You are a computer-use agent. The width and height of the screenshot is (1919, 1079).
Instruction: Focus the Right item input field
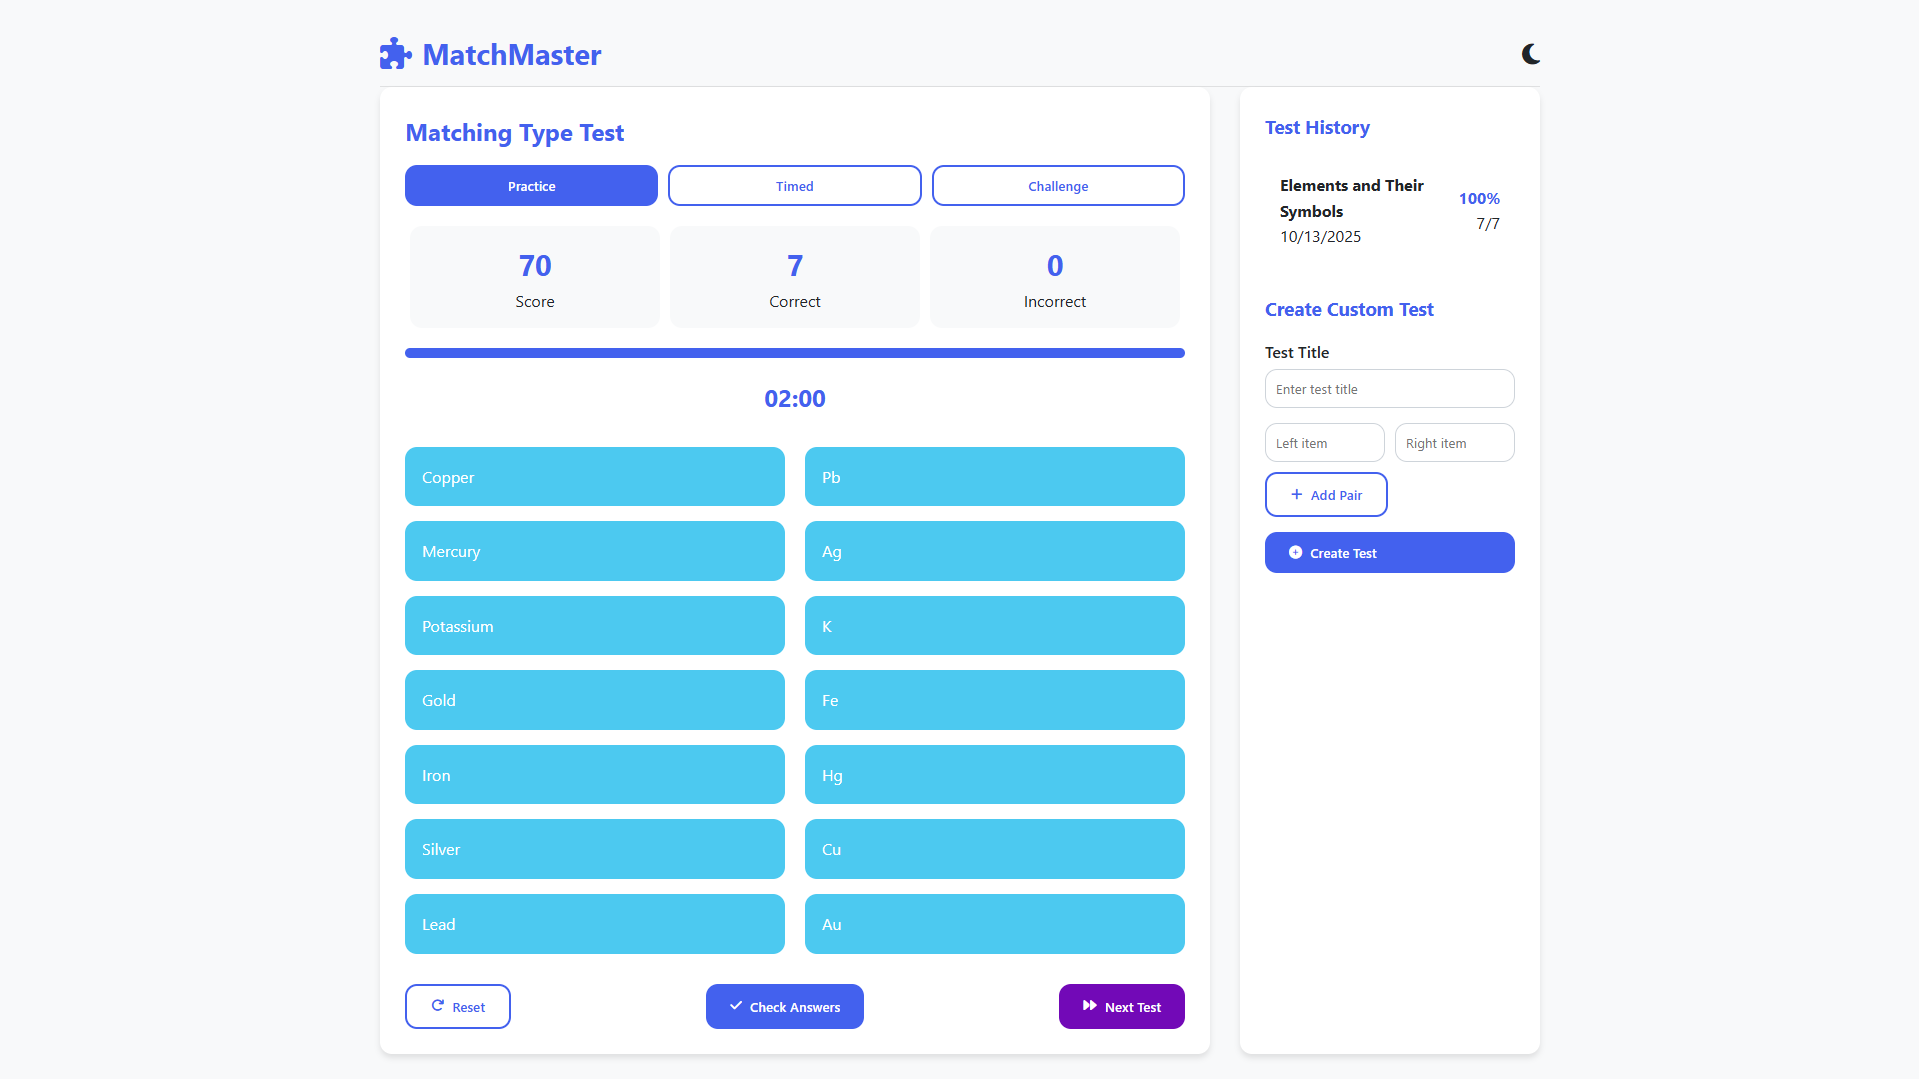1454,443
